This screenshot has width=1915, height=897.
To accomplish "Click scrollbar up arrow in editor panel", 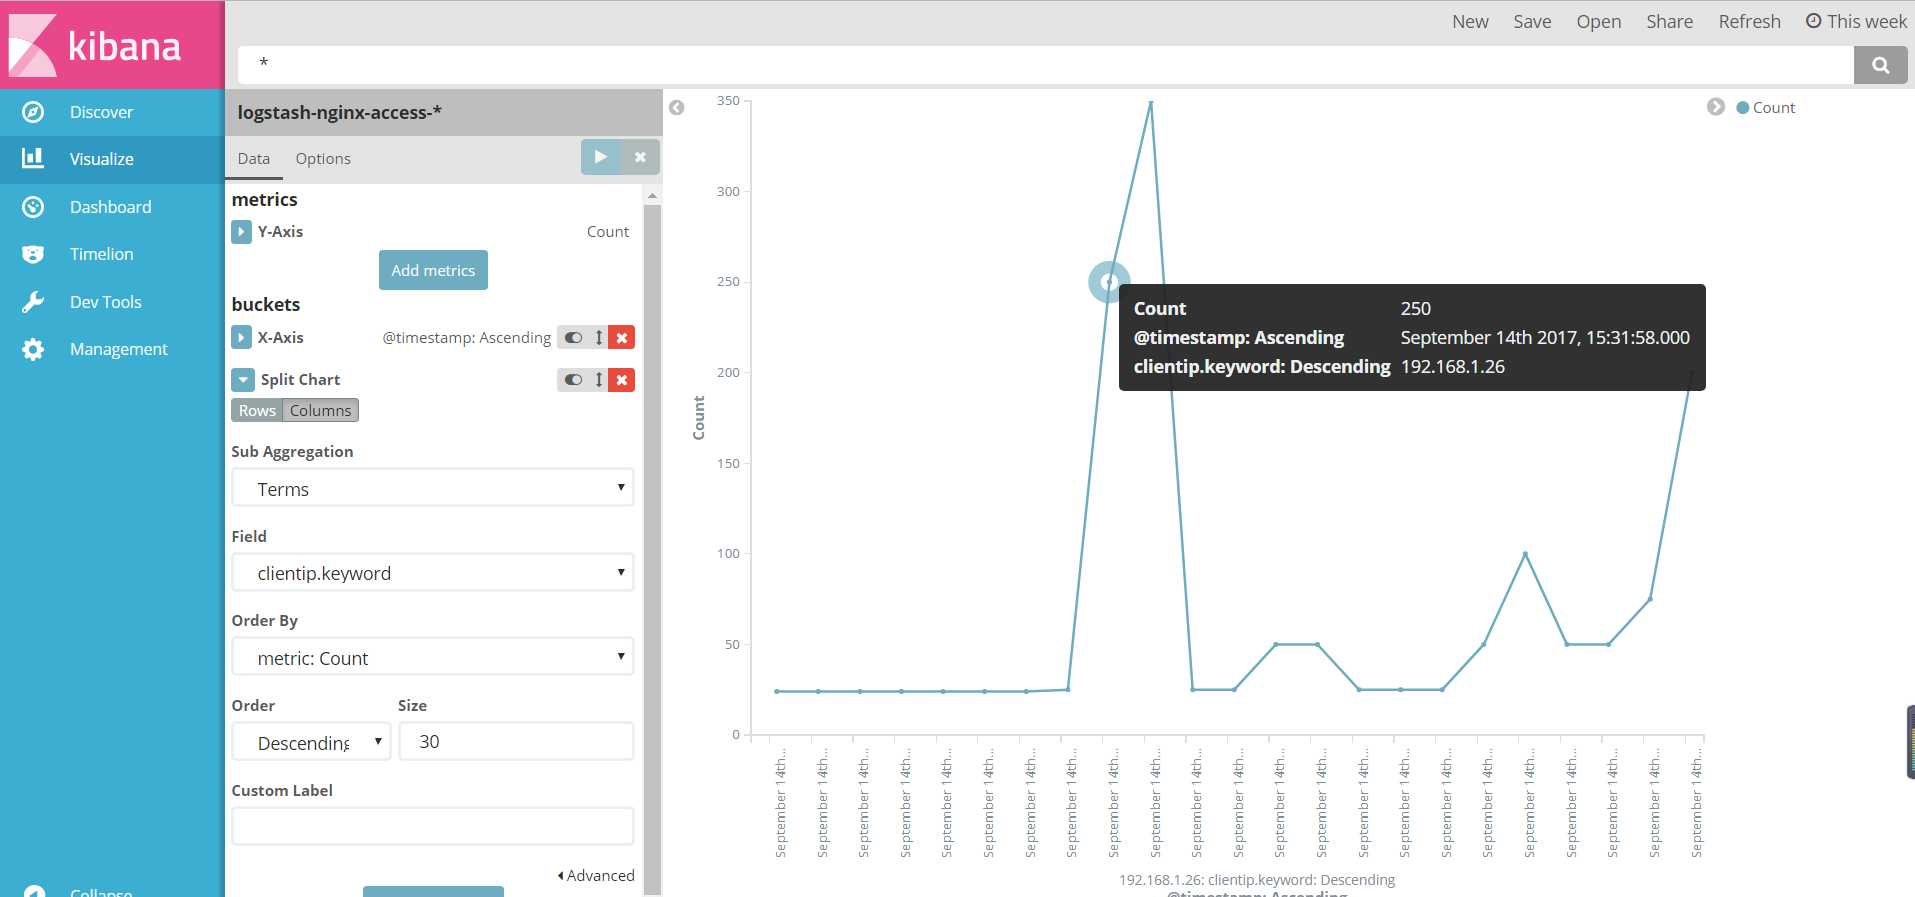I will 652,195.
